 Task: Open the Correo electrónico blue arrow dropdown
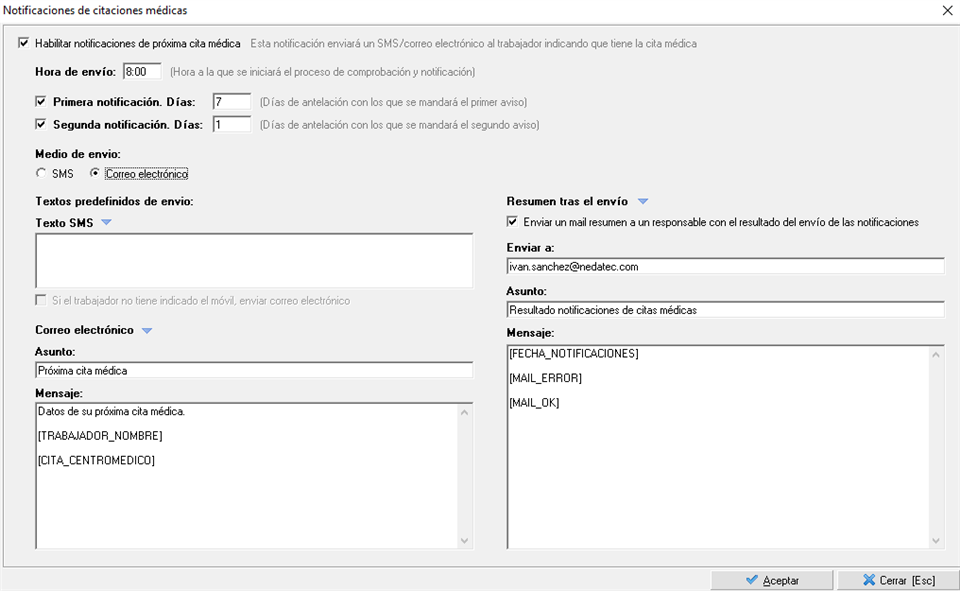point(146,330)
